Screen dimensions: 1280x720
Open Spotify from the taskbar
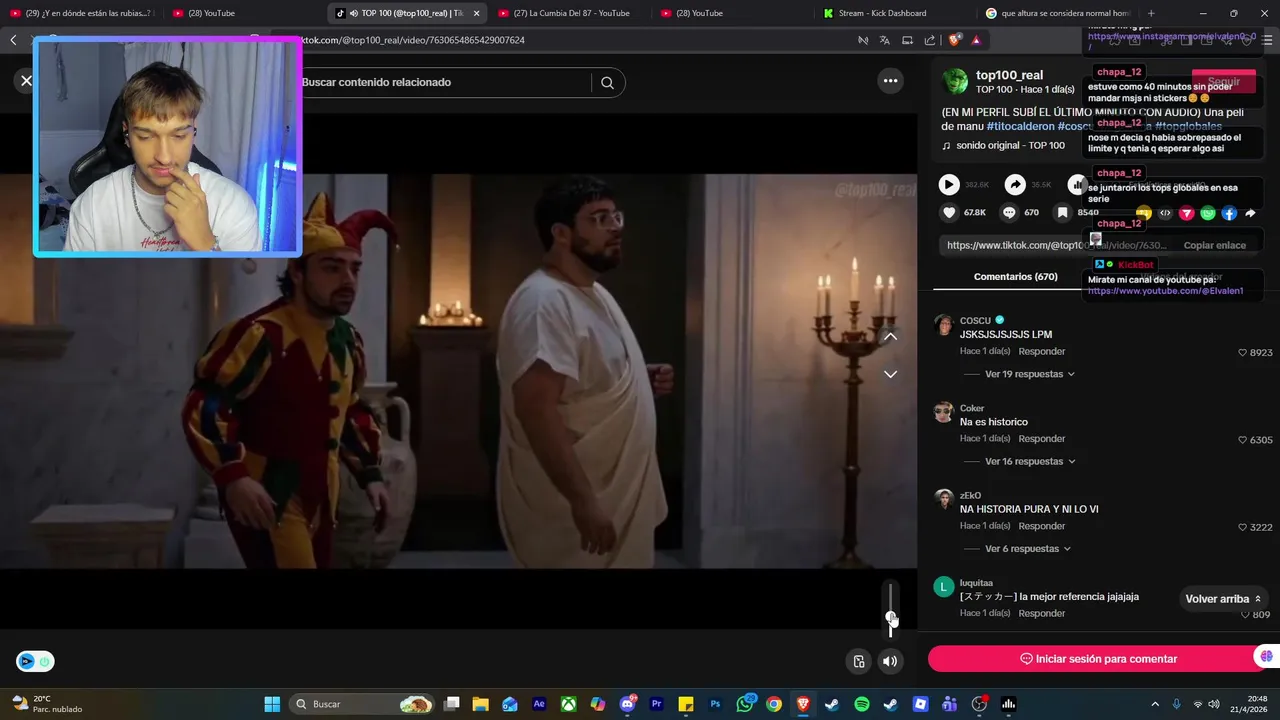(x=862, y=704)
